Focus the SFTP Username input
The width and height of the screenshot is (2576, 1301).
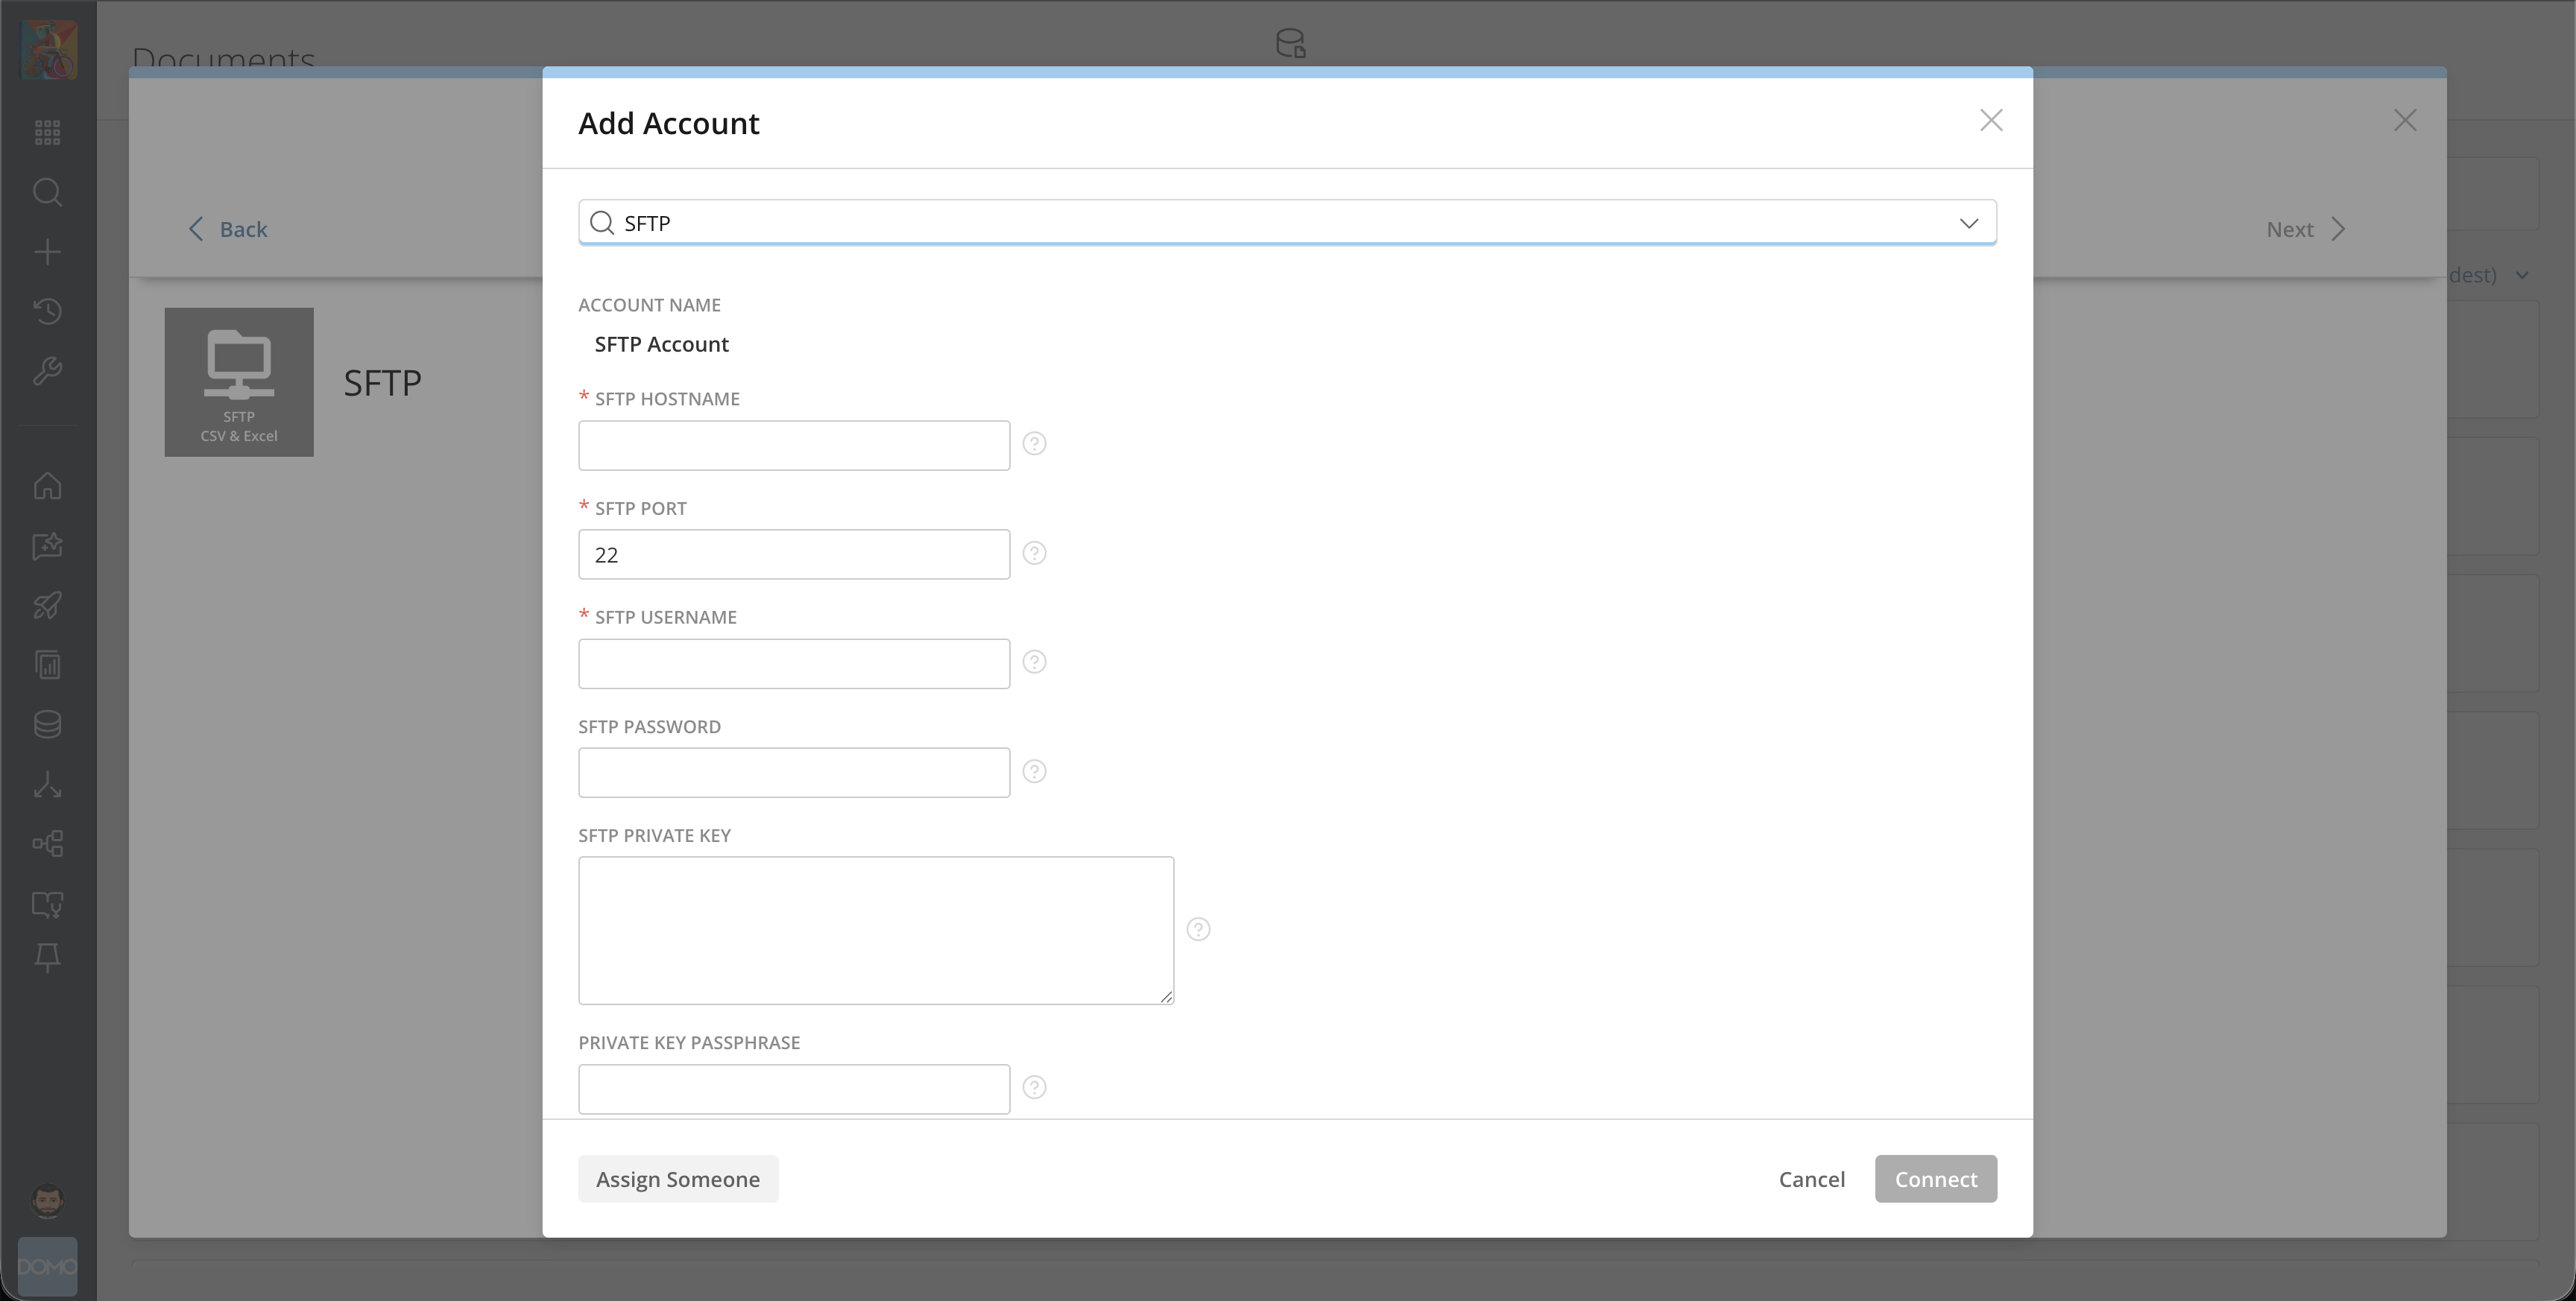(794, 663)
